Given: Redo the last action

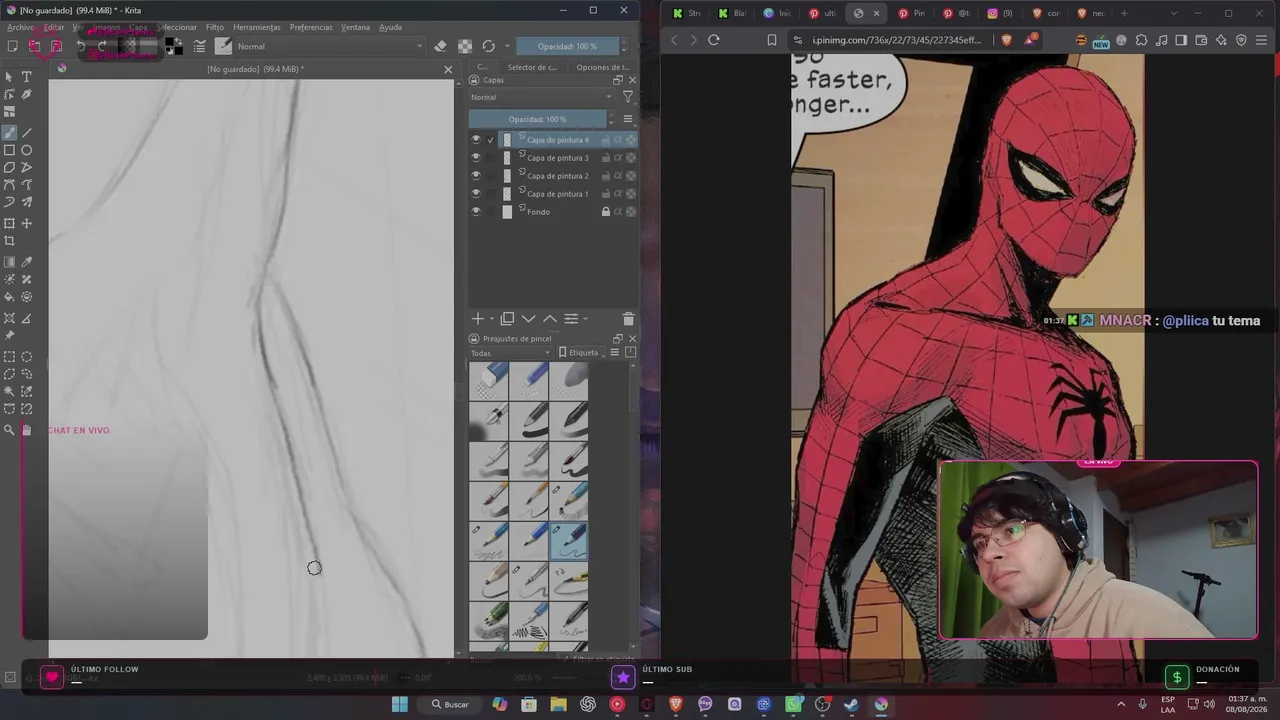Looking at the screenshot, I should coord(102,46).
